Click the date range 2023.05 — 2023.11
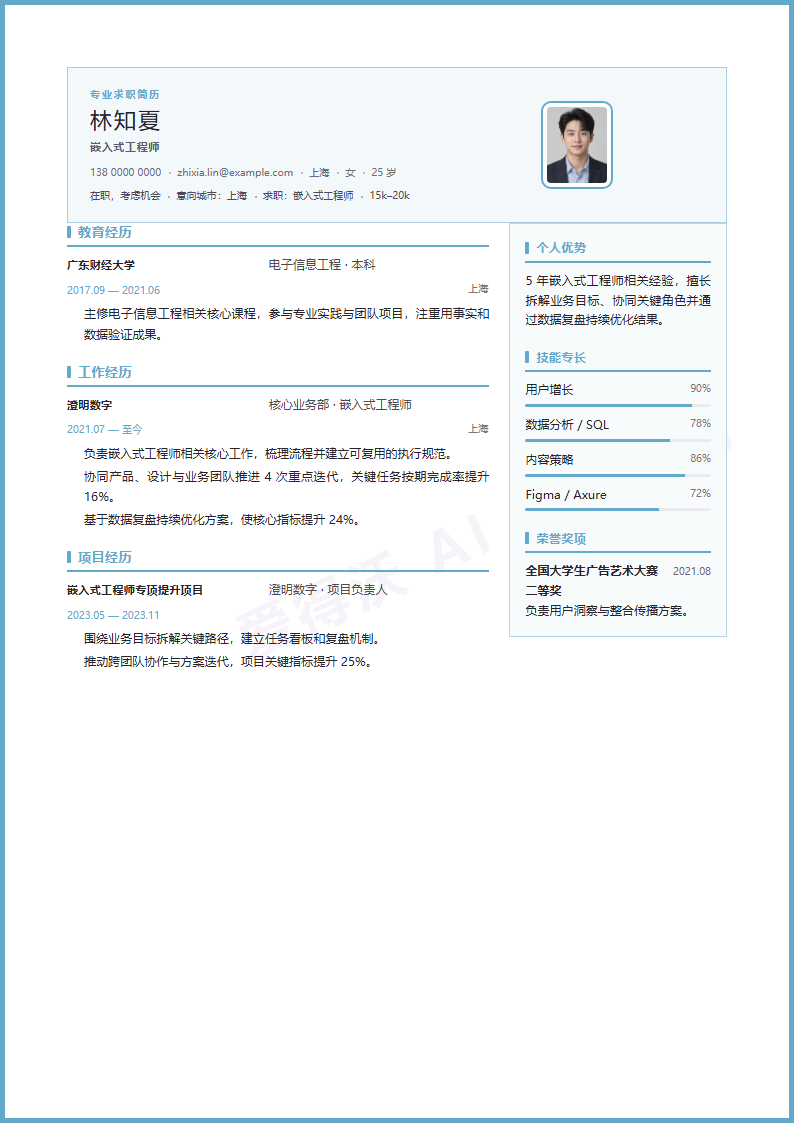Screen dimensions: 794x1123 (x=113, y=615)
